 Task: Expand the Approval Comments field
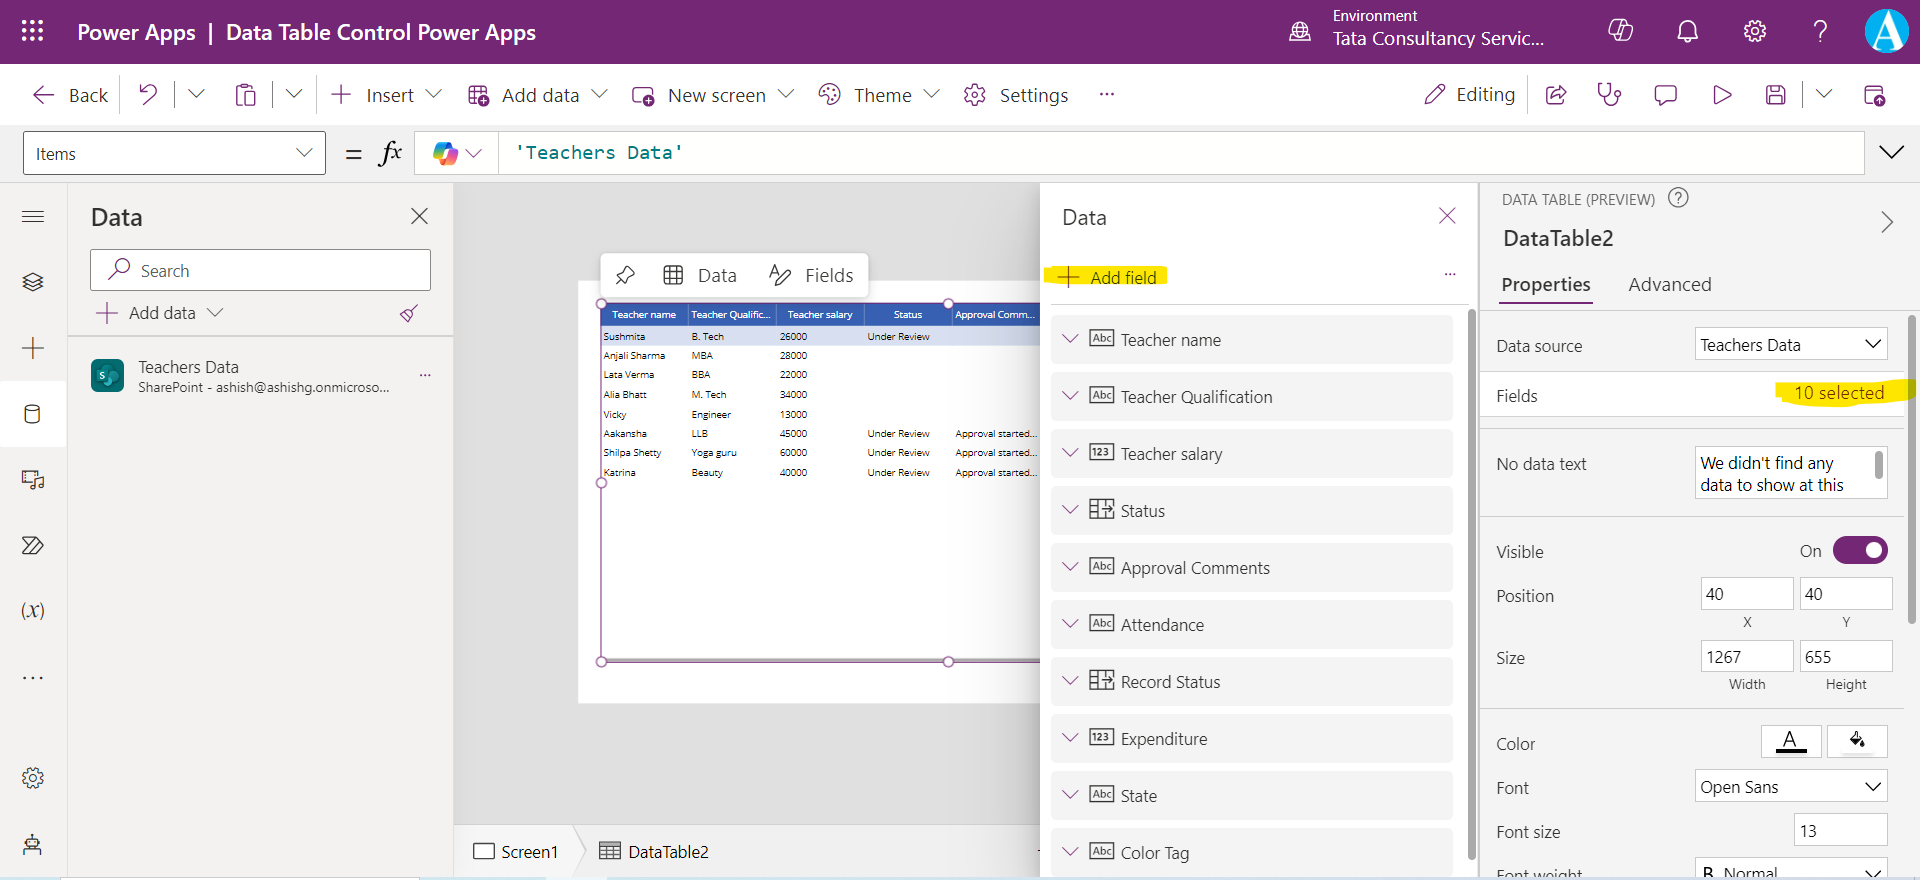[x=1070, y=567]
